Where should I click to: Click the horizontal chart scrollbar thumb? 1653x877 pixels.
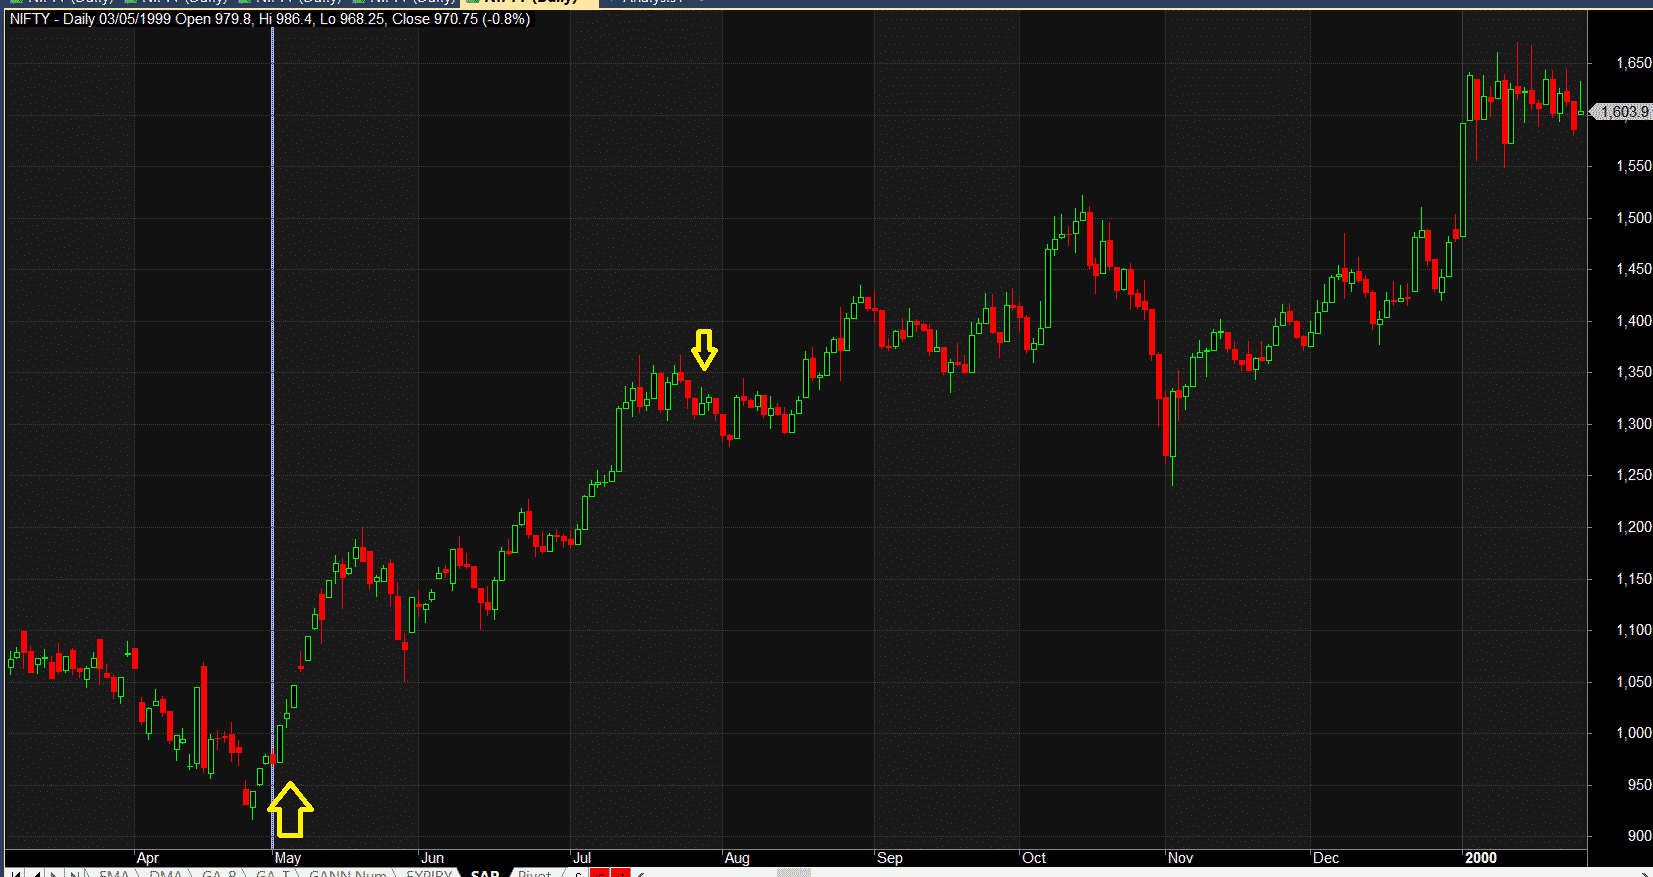(794, 874)
